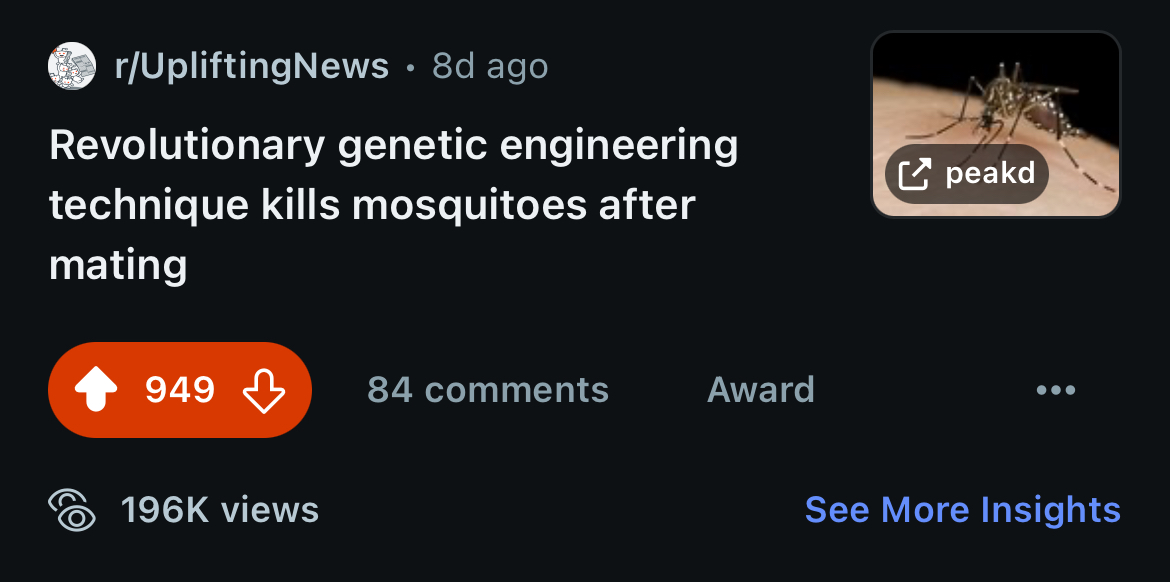The width and height of the screenshot is (1170, 582).
Task: Open the post title starting with Revolutionary
Action: 393,205
